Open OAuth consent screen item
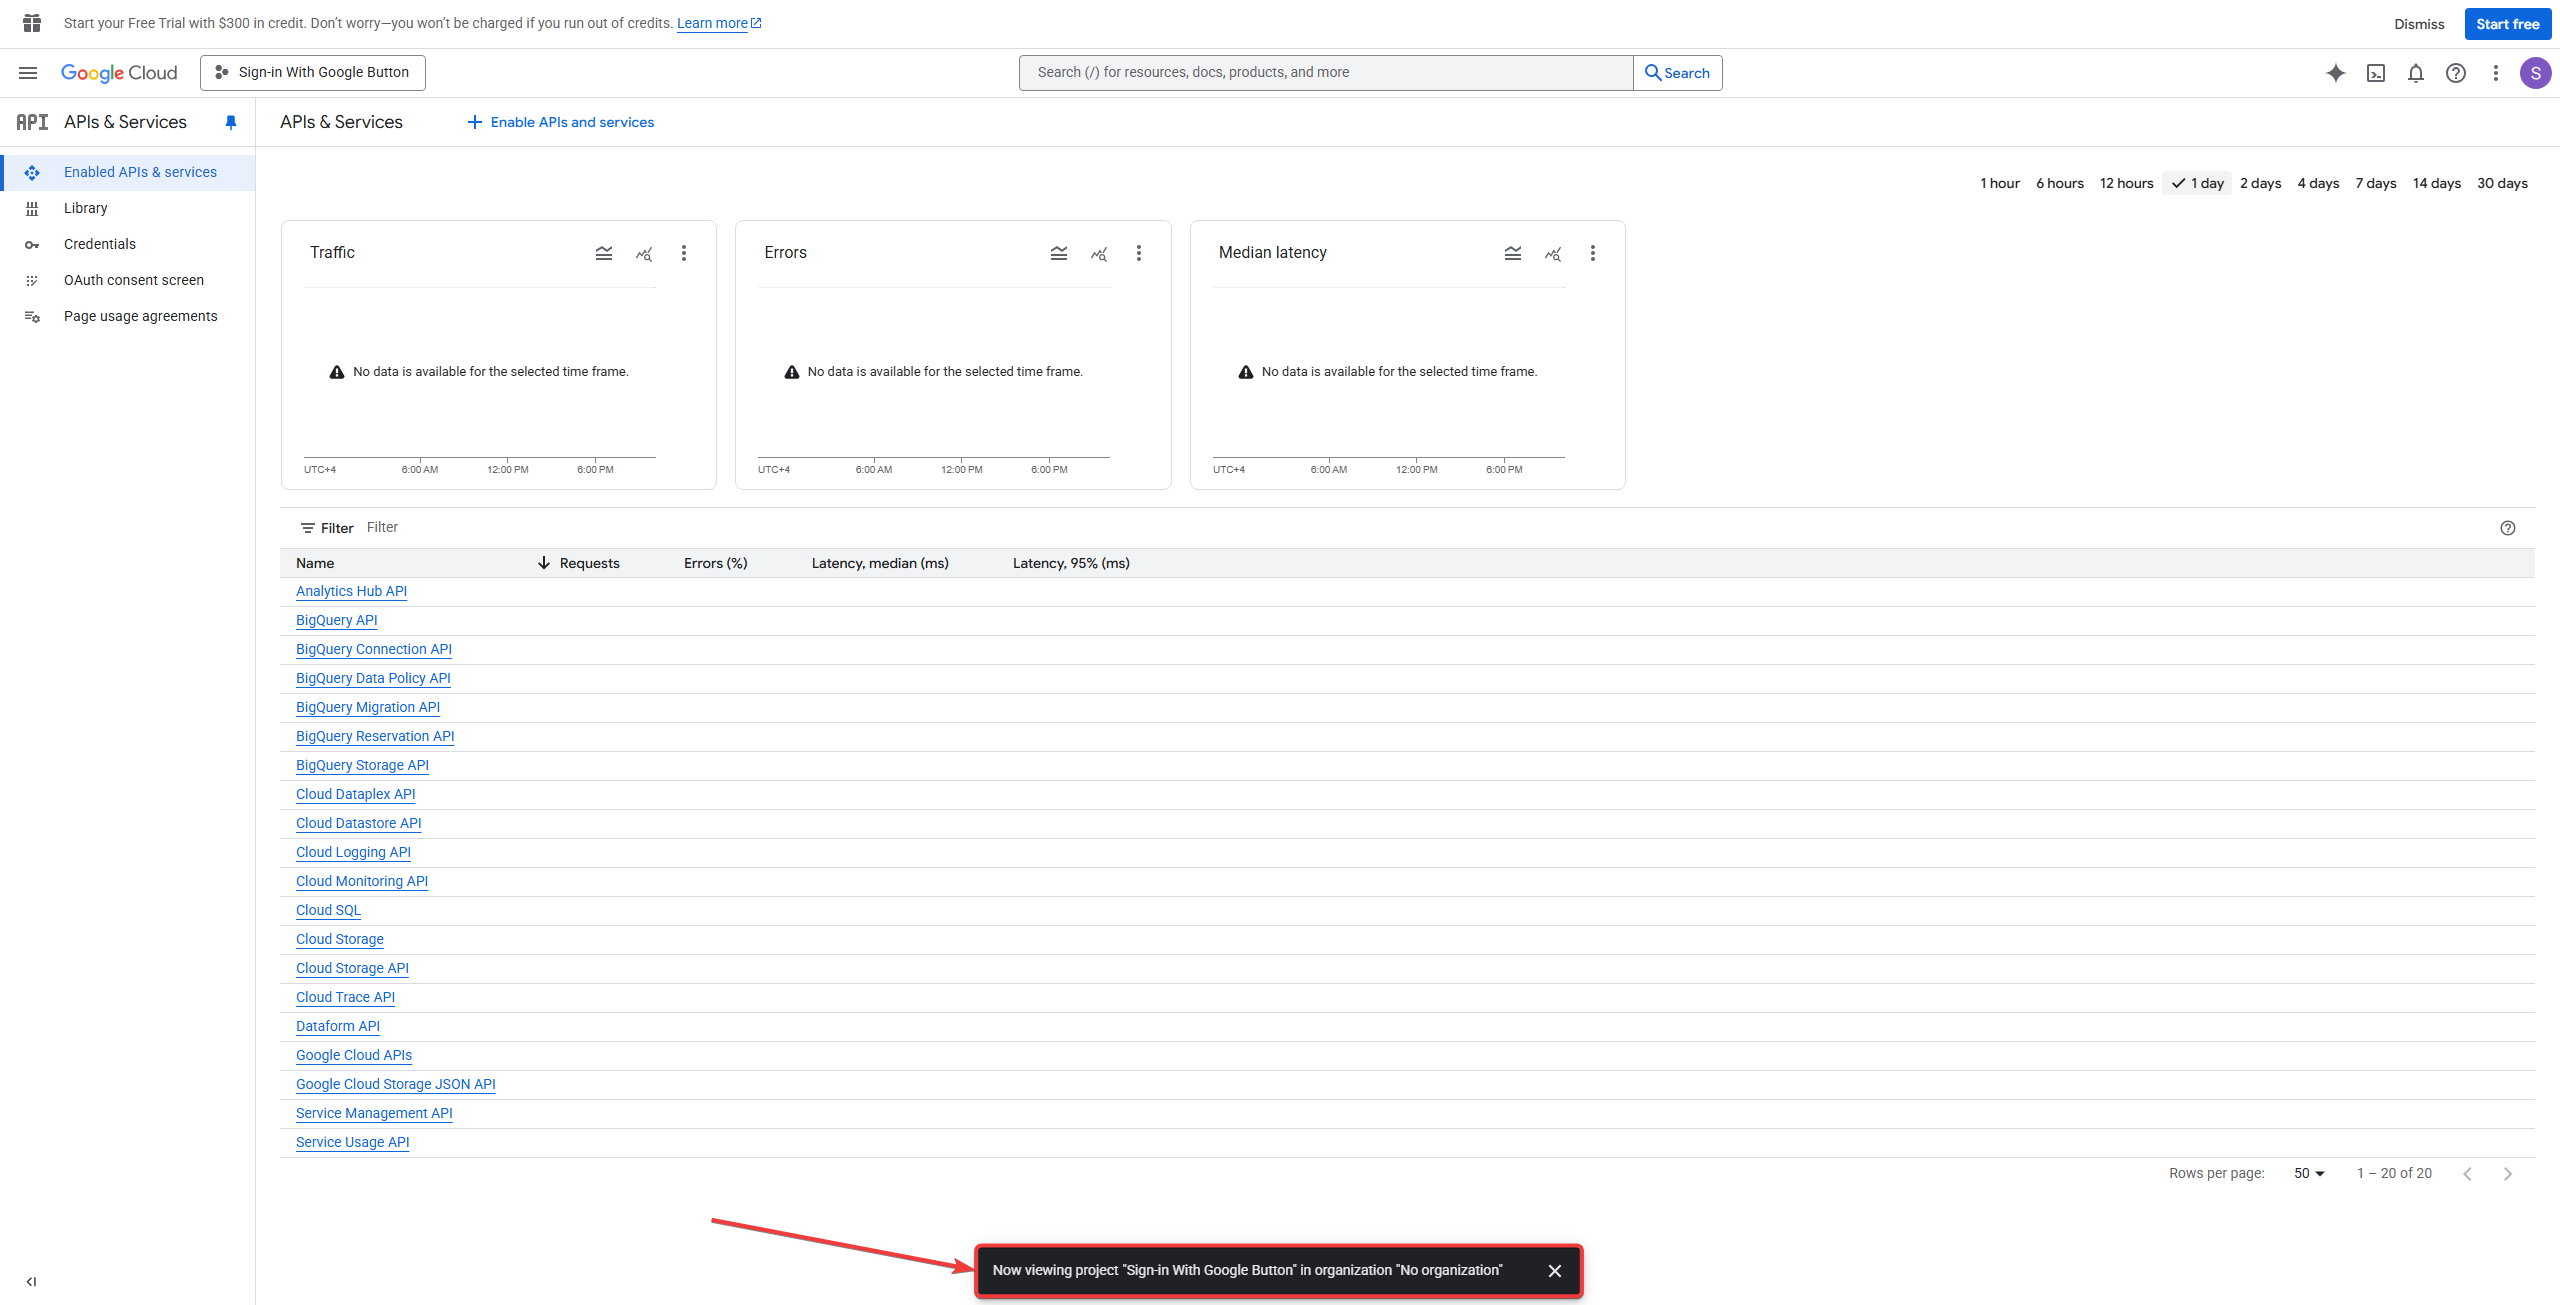 (128, 280)
